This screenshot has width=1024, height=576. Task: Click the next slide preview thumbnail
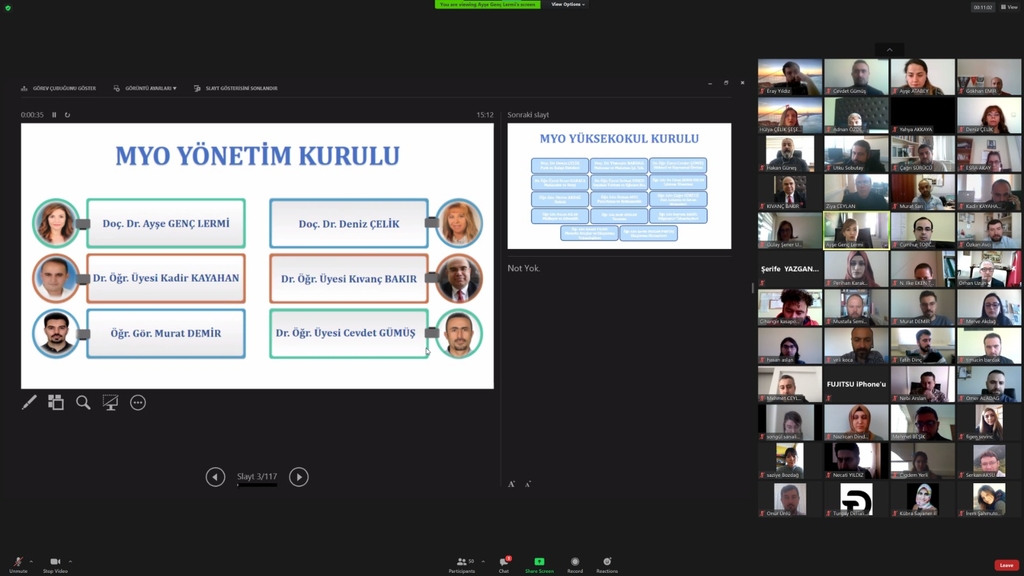[619, 186]
